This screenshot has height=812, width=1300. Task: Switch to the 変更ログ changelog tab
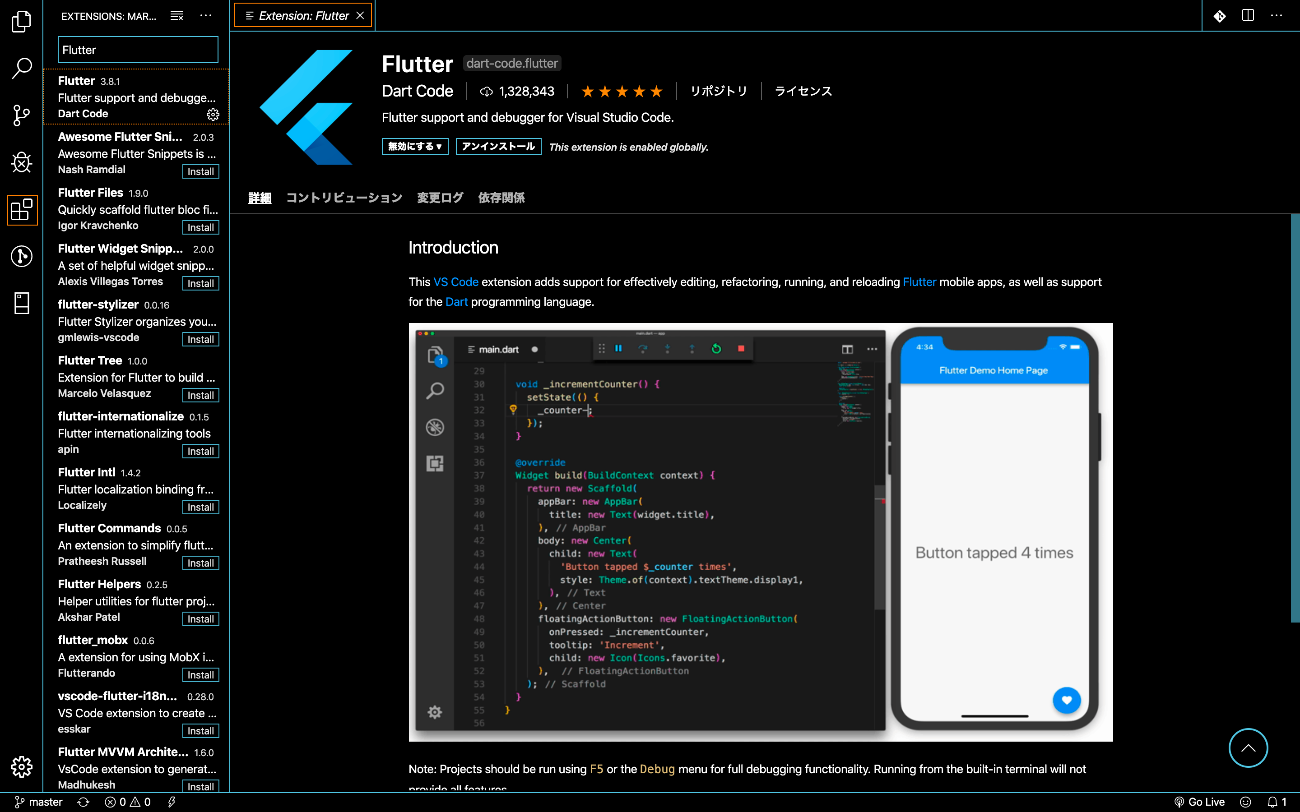click(x=440, y=198)
